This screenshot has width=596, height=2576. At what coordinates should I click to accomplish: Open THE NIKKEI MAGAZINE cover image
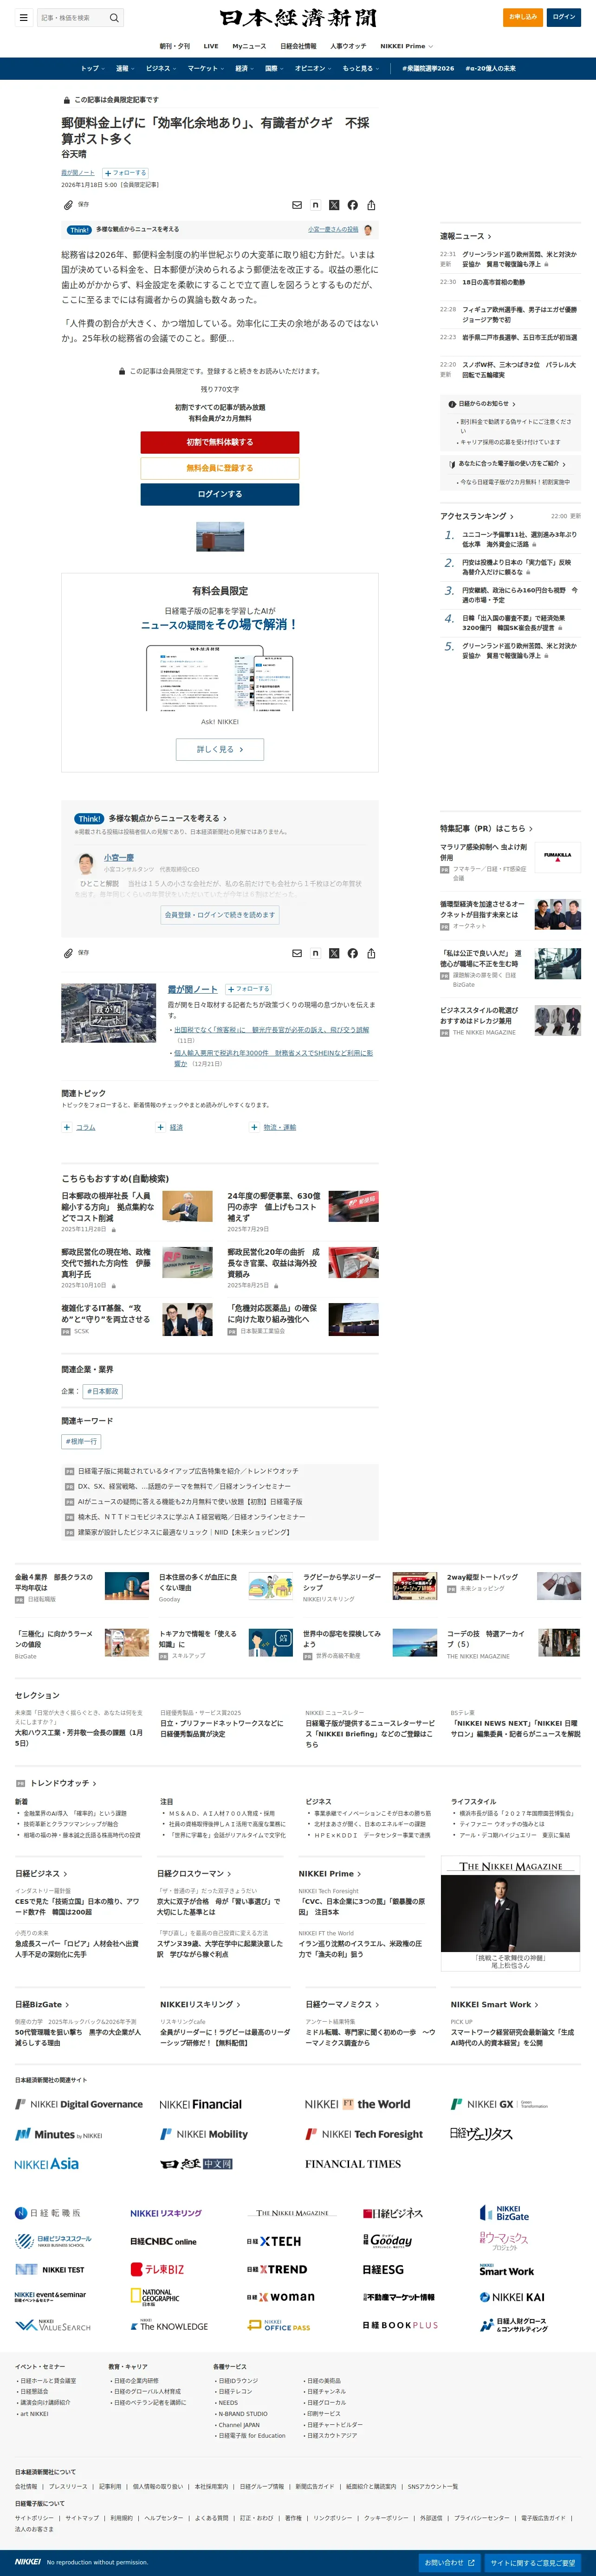click(x=510, y=1913)
